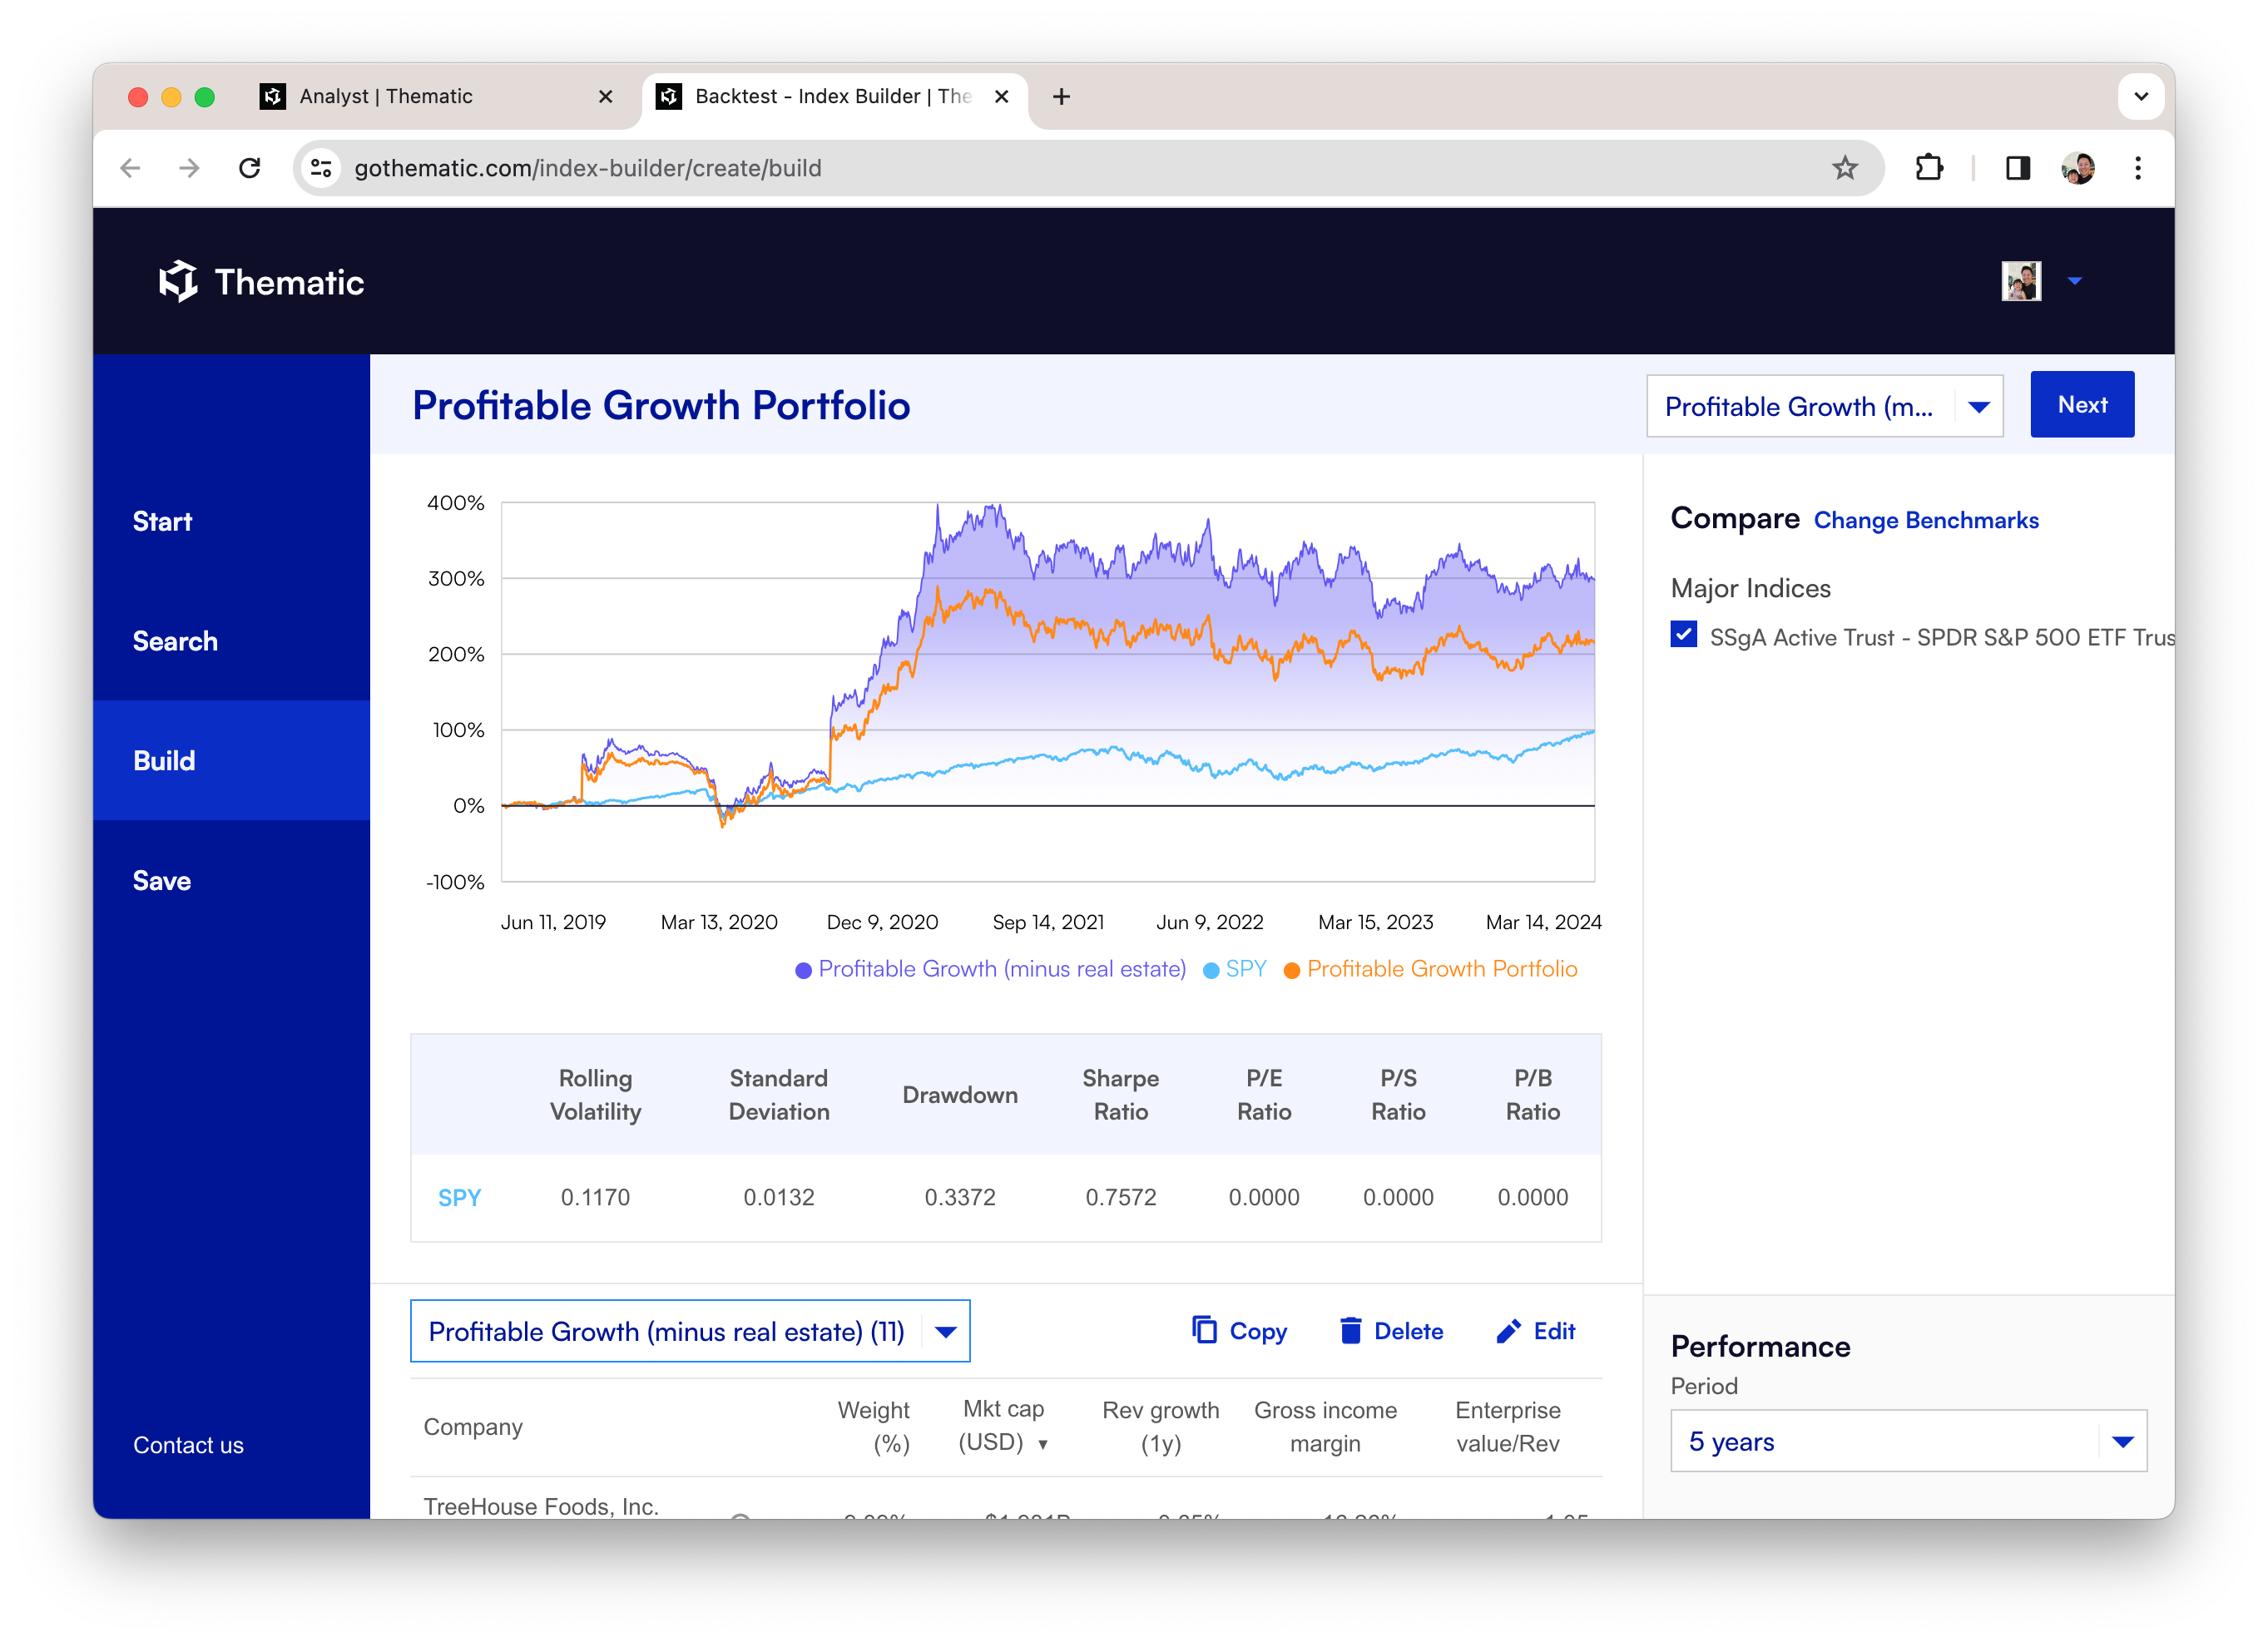Click the SPY row label in metrics table

(459, 1197)
